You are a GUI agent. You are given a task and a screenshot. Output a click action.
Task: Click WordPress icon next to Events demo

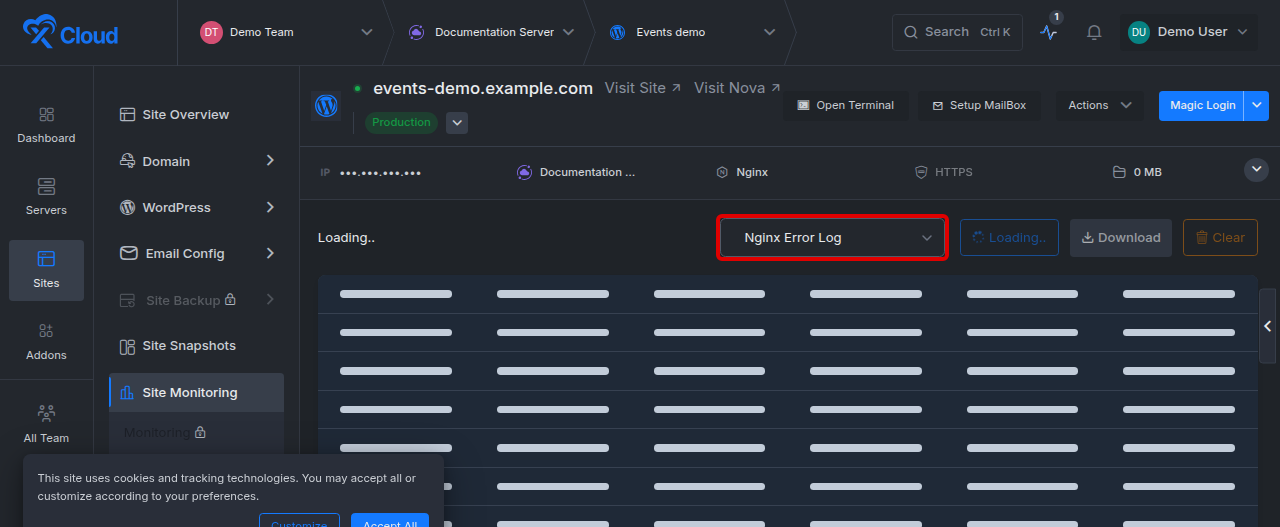pyautogui.click(x=618, y=32)
